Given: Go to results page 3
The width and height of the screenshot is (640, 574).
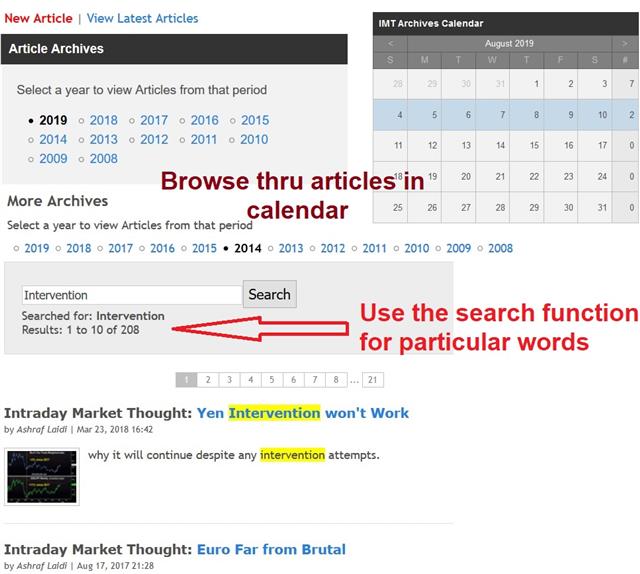Looking at the screenshot, I should click(x=229, y=380).
